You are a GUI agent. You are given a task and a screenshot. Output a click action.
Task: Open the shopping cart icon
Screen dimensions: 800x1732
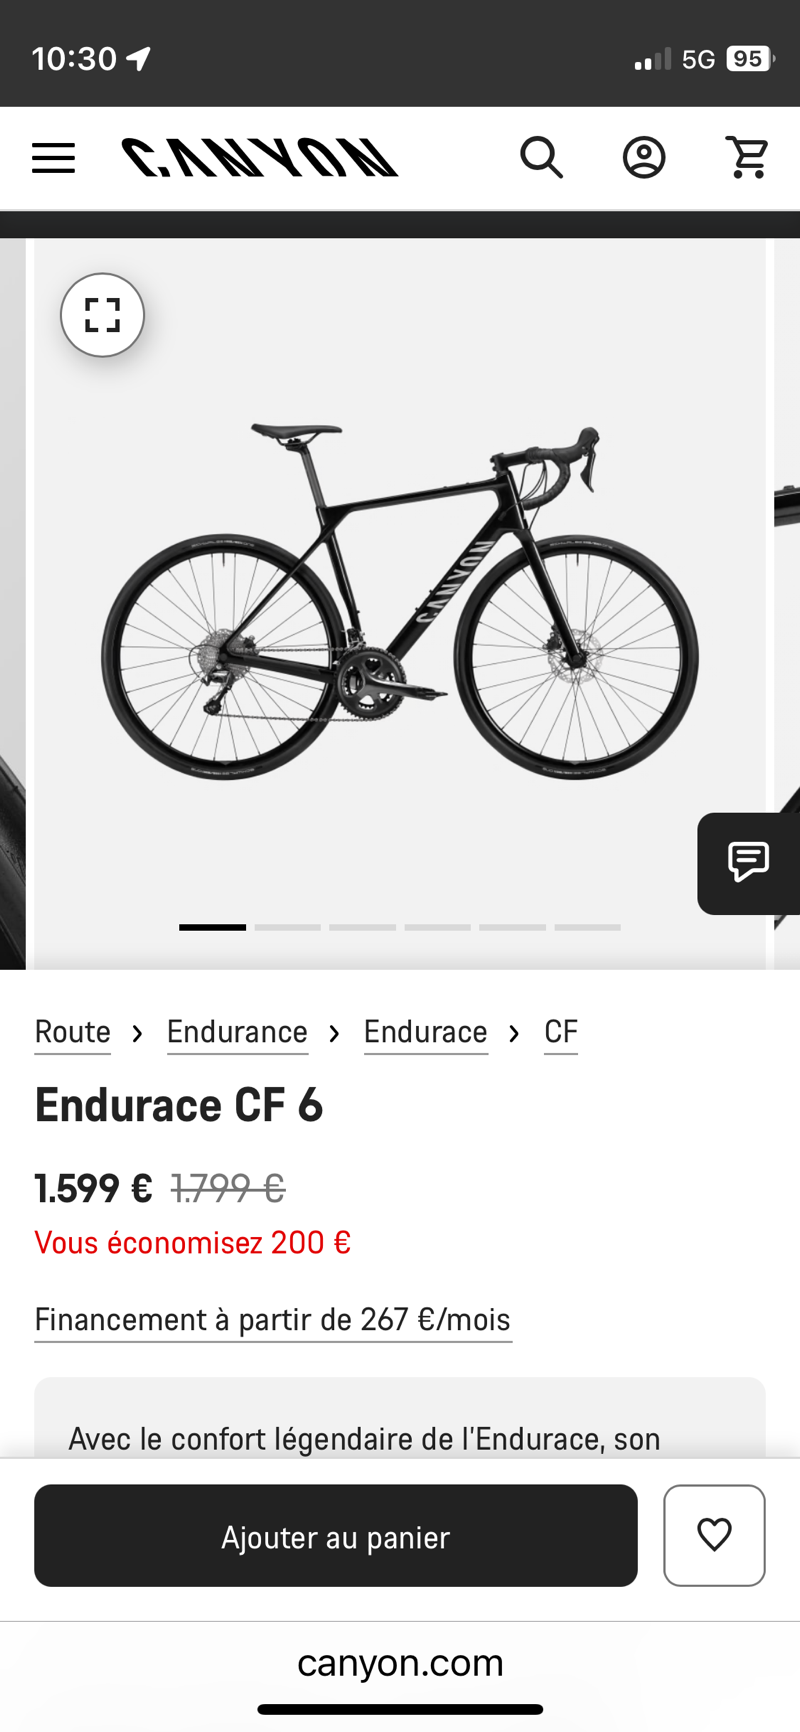click(747, 158)
